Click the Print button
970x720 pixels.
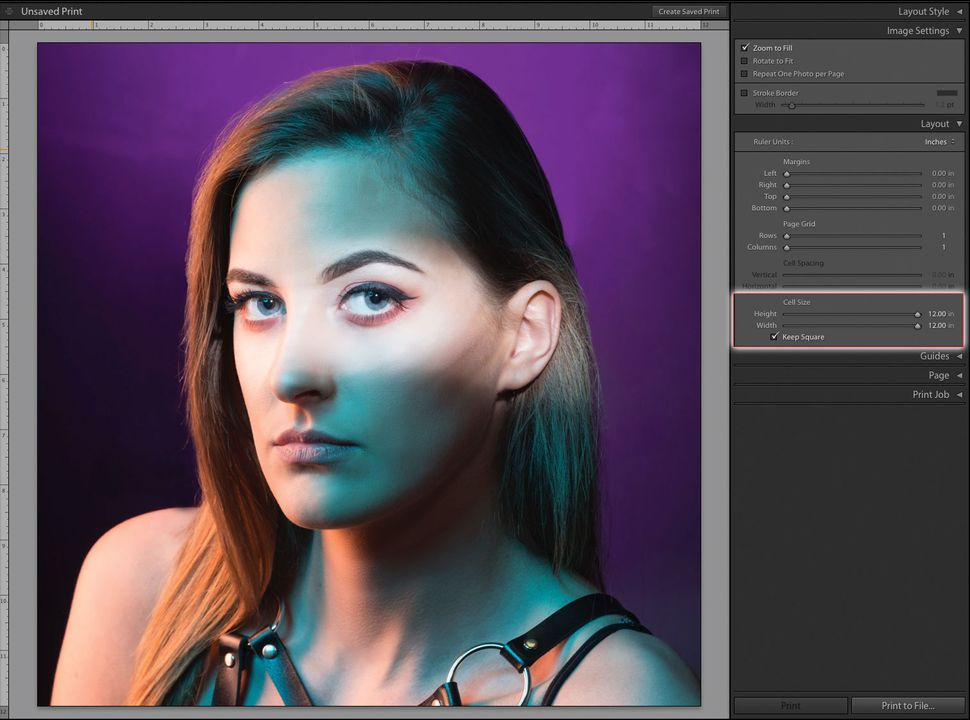(789, 704)
